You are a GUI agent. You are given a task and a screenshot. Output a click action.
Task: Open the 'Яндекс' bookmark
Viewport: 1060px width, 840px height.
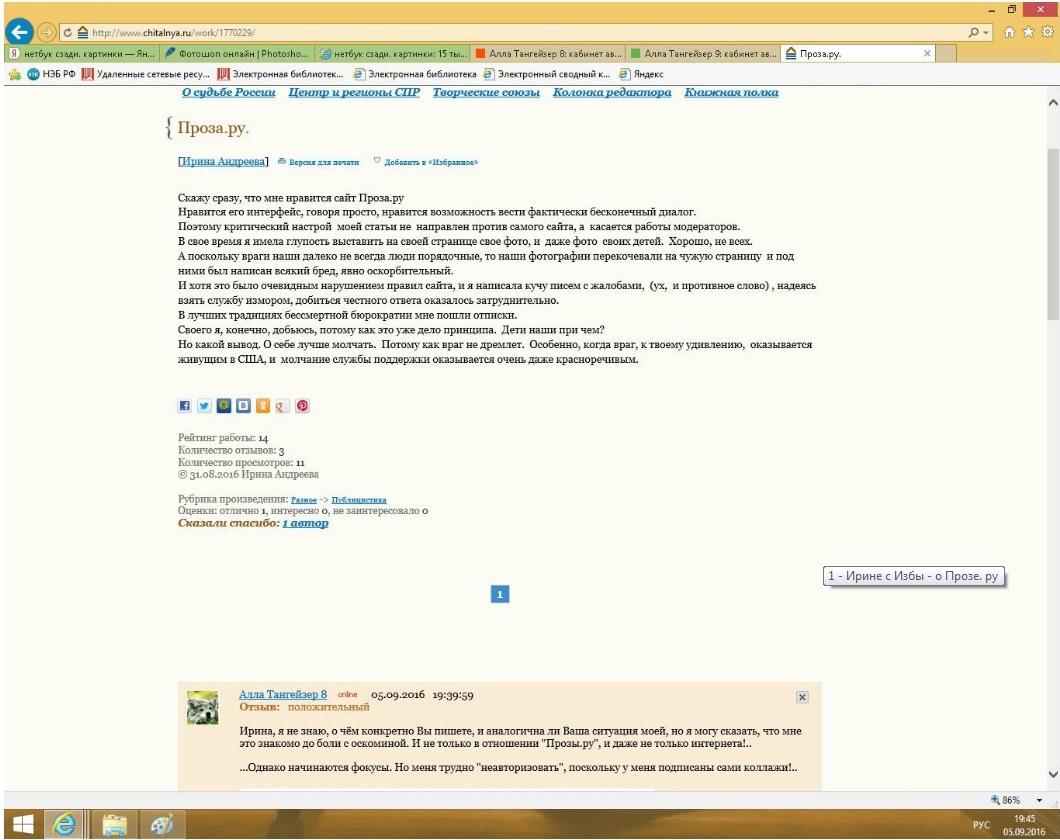(x=641, y=74)
